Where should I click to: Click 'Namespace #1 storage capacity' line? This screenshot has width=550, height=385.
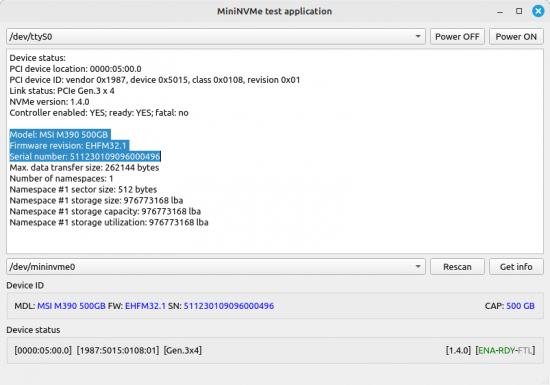coord(105,211)
